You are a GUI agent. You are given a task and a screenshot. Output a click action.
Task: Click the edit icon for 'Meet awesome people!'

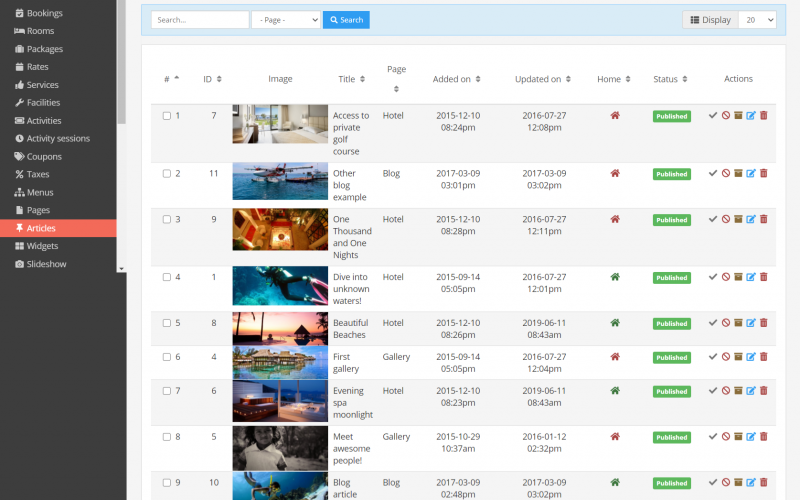pos(751,437)
